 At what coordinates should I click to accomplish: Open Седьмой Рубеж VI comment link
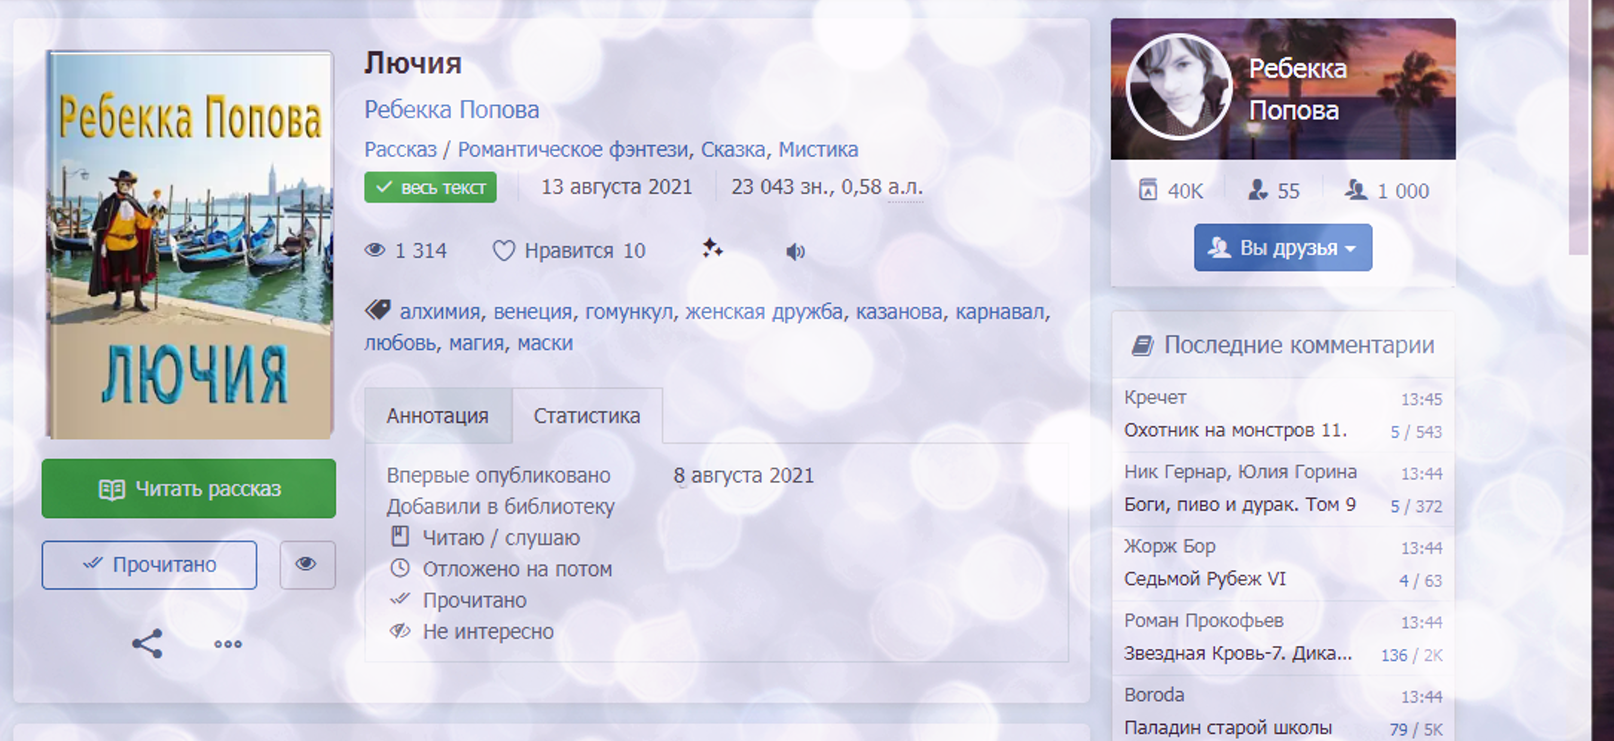point(1205,579)
